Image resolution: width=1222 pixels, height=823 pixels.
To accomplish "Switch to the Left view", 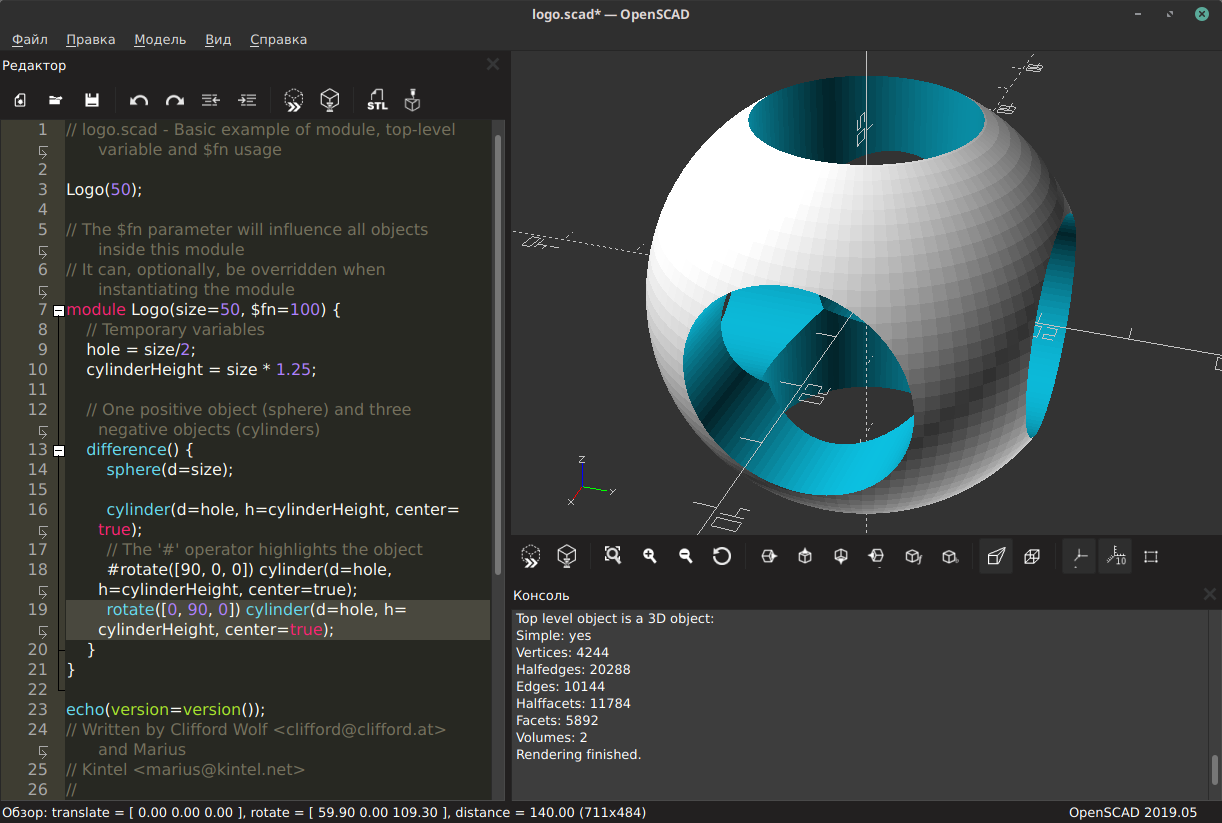I will 877,556.
